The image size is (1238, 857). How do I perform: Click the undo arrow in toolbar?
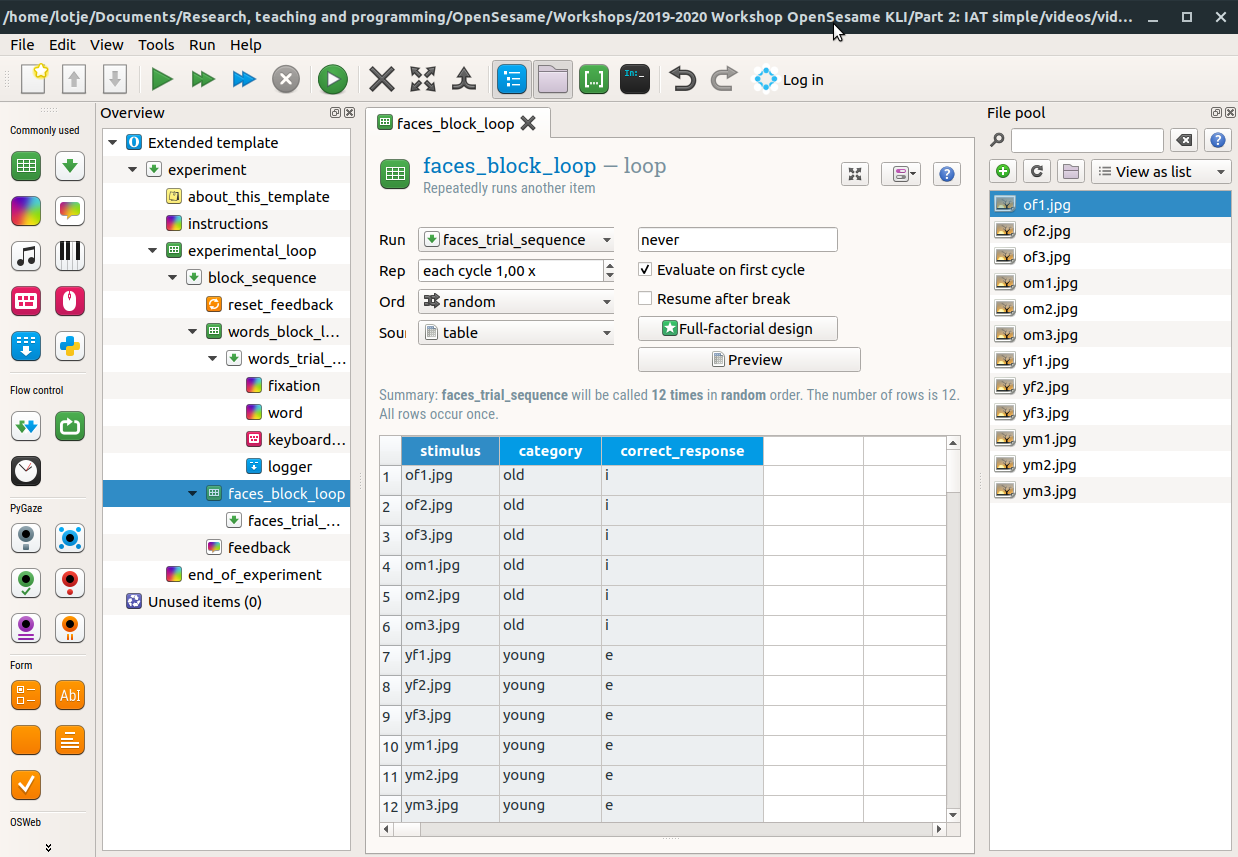683,80
